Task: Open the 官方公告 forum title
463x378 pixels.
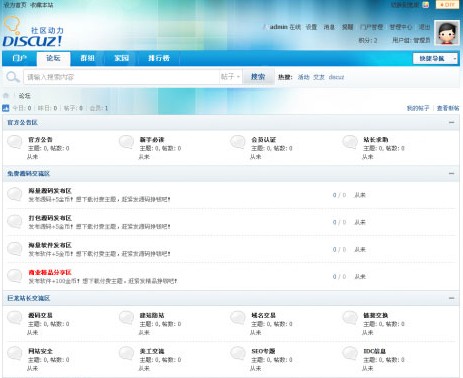Action: (40, 140)
